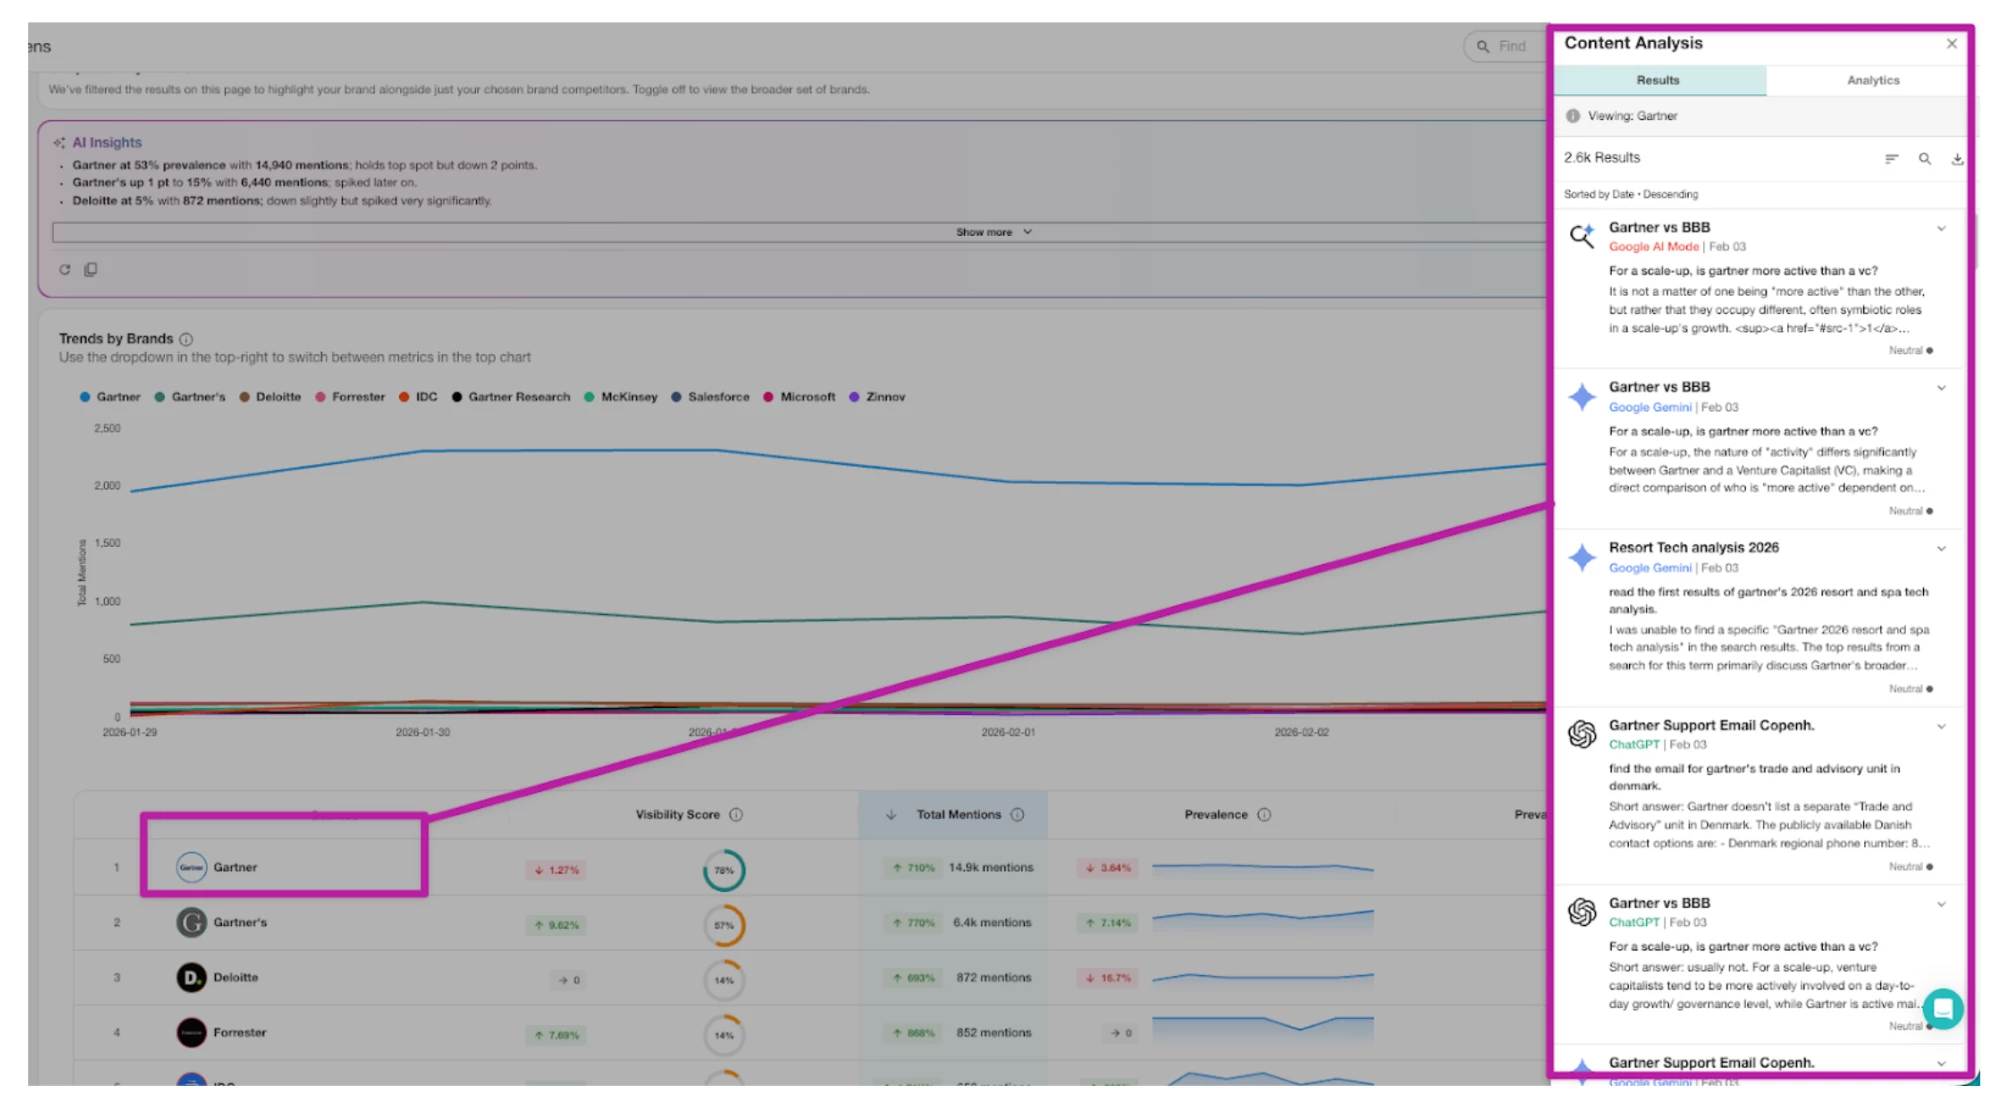2008x1108 pixels.
Task: Click the download icon in Content Analysis panel
Action: click(x=1957, y=159)
